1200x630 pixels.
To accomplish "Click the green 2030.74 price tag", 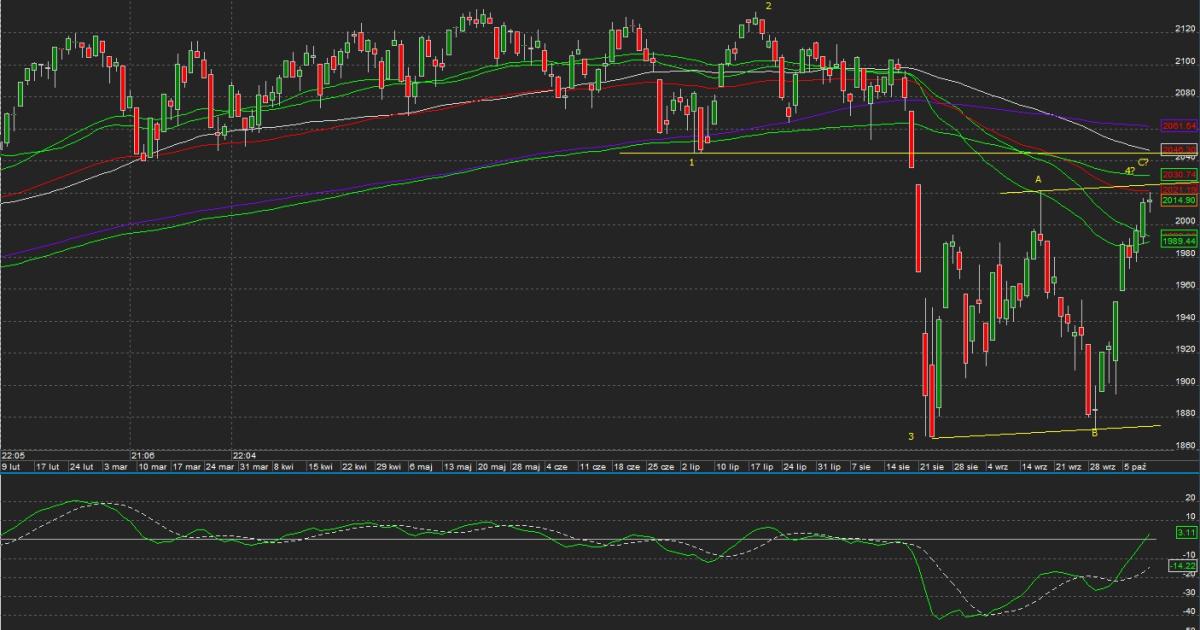I will [x=1179, y=174].
